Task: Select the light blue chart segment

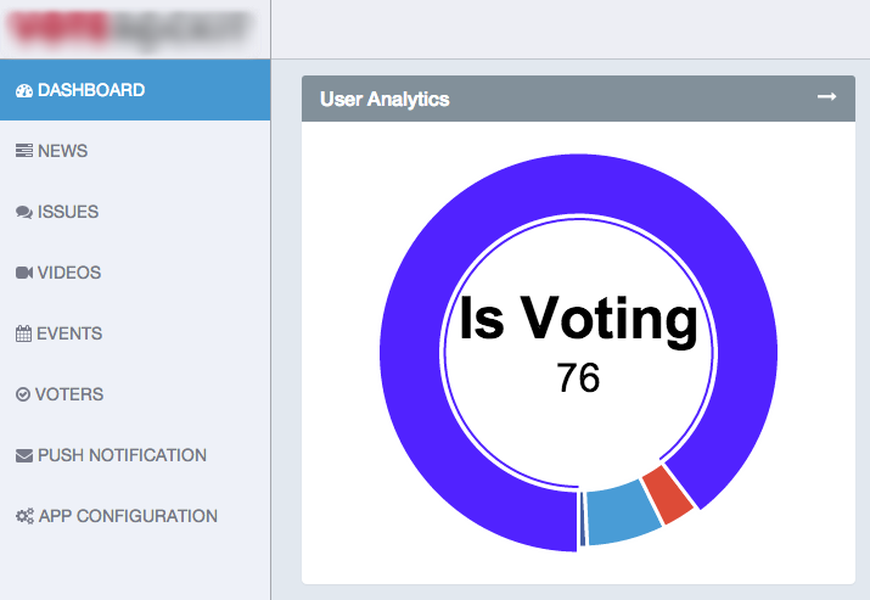Action: (x=623, y=513)
